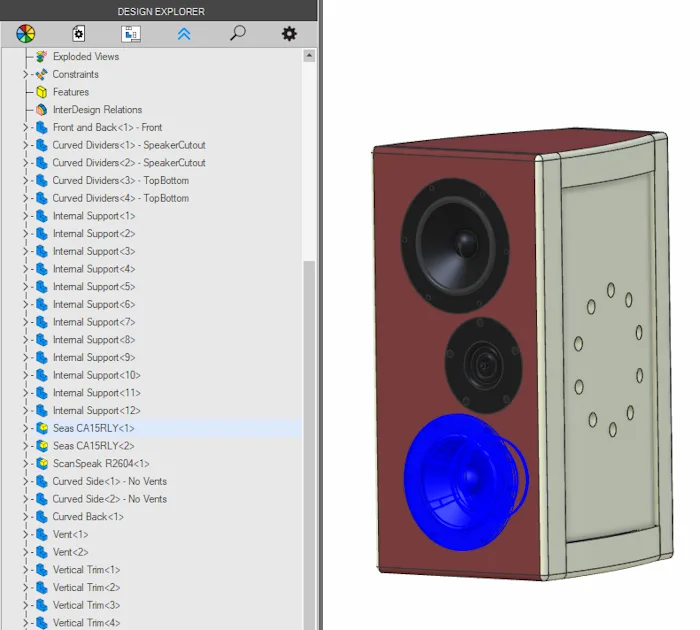Click the structure view layout icon

(x=131, y=34)
